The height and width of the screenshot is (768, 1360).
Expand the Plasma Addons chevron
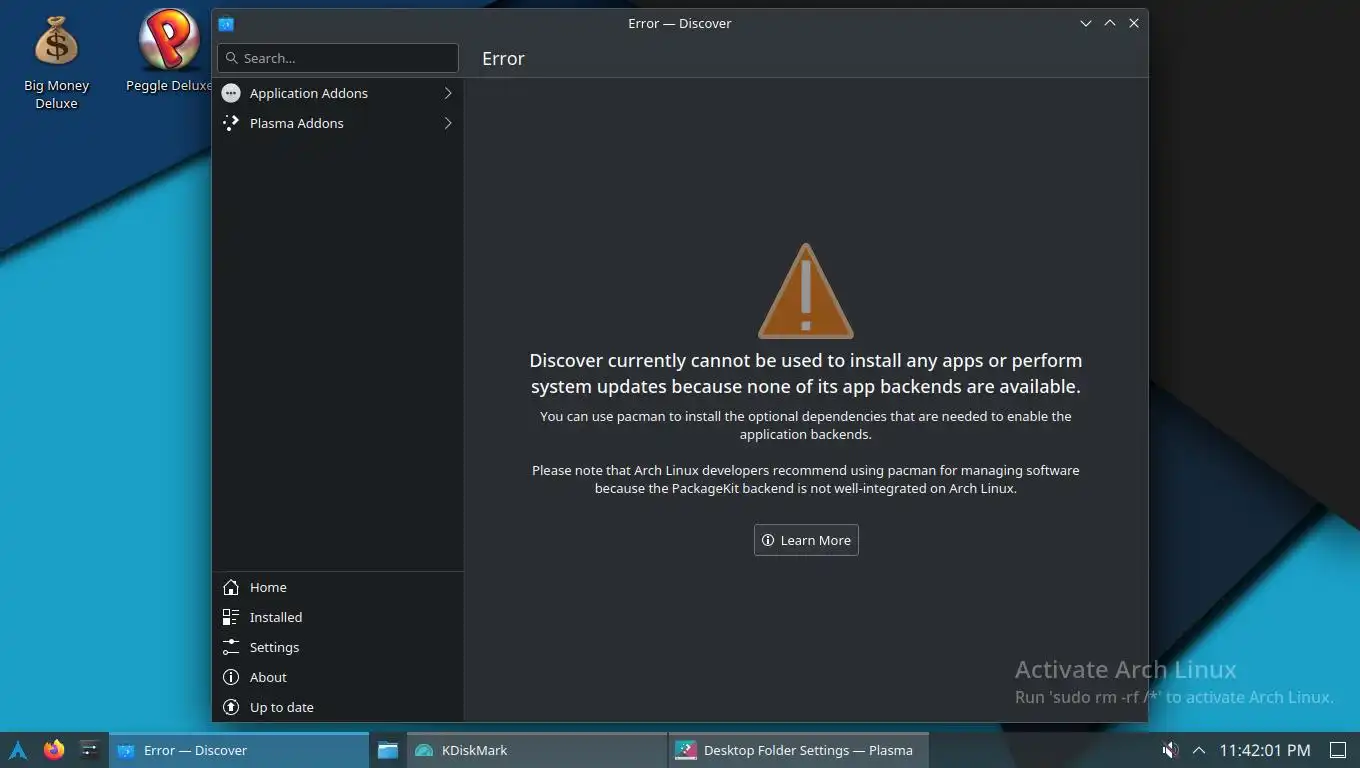(x=448, y=123)
